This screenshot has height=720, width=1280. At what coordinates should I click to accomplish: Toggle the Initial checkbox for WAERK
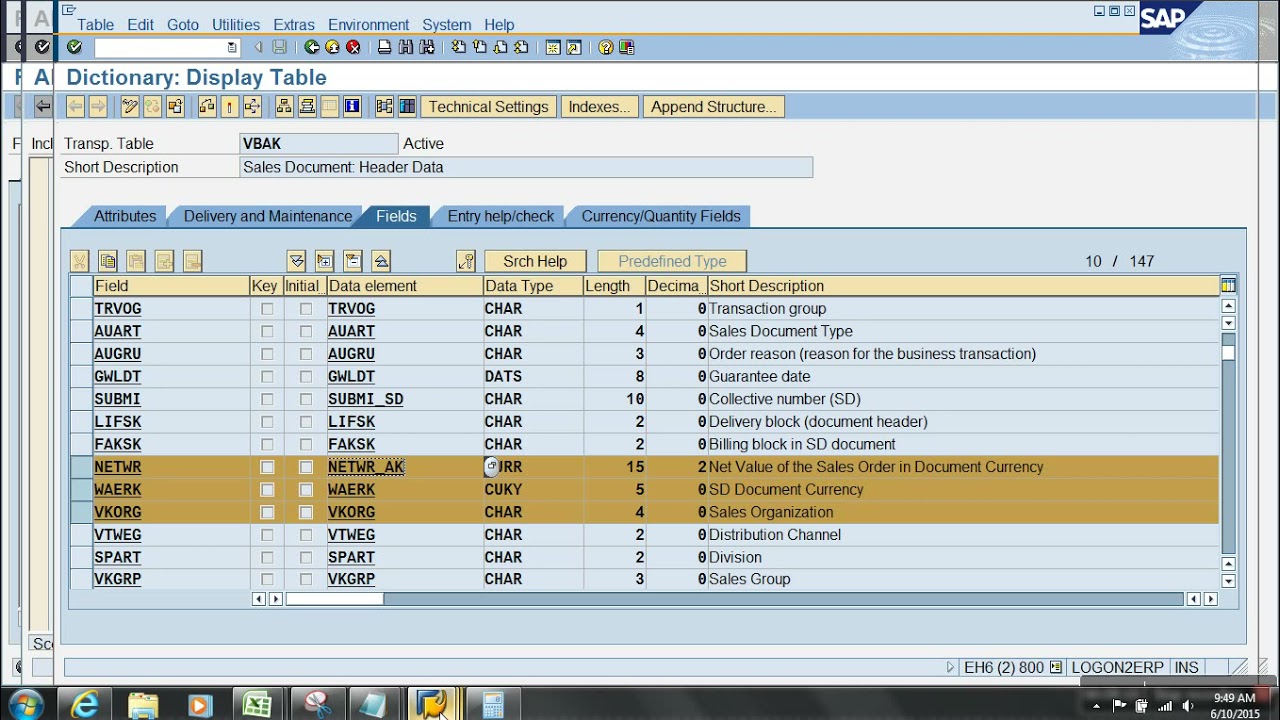[306, 490]
